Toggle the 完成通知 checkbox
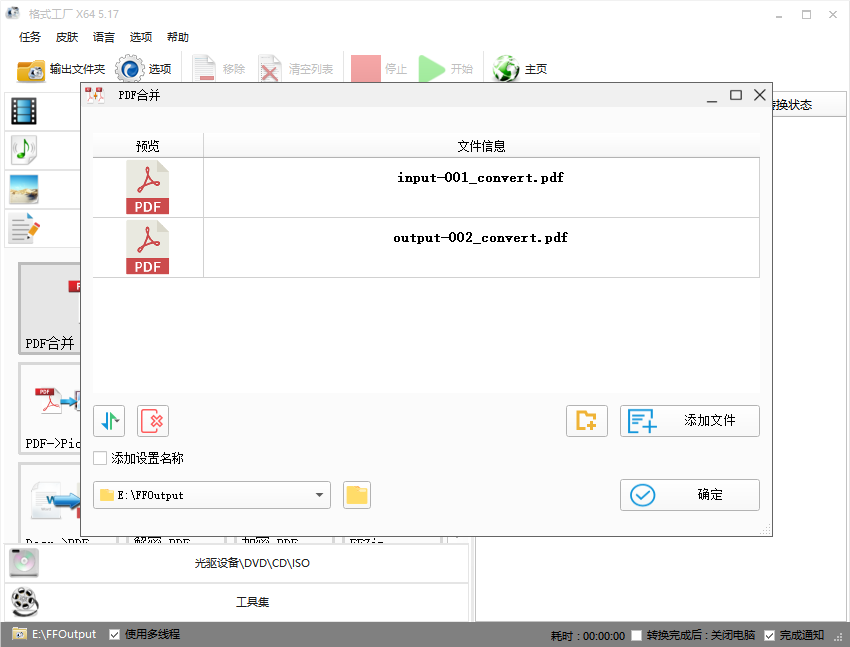 tap(769, 634)
